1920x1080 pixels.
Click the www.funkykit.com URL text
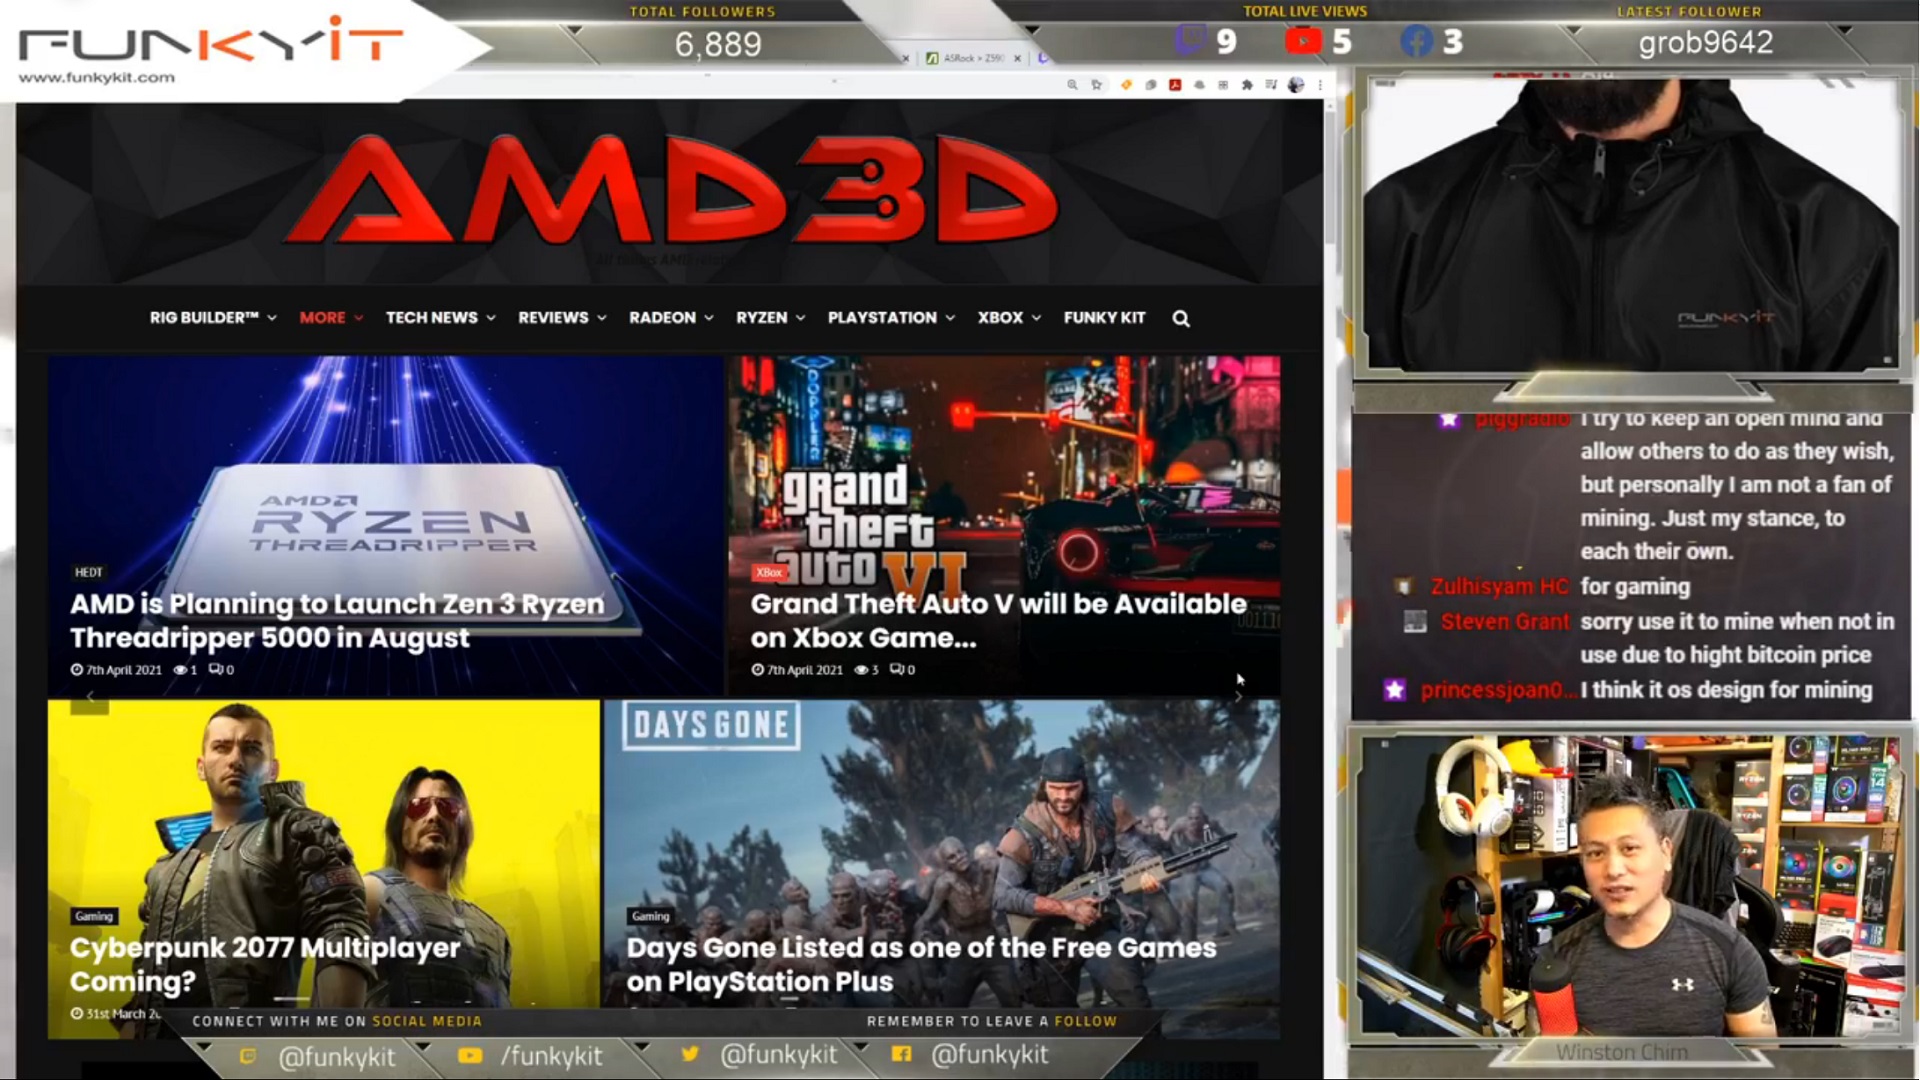(96, 78)
